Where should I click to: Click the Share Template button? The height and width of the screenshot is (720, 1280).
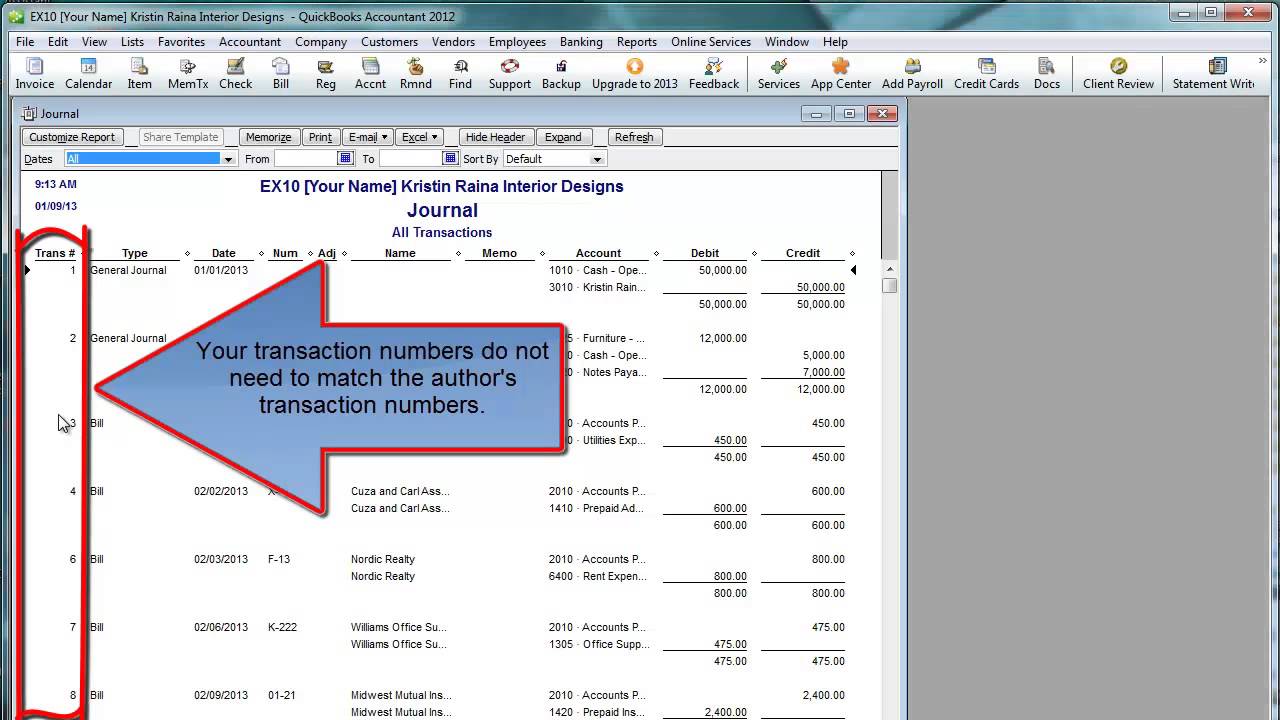tap(180, 137)
